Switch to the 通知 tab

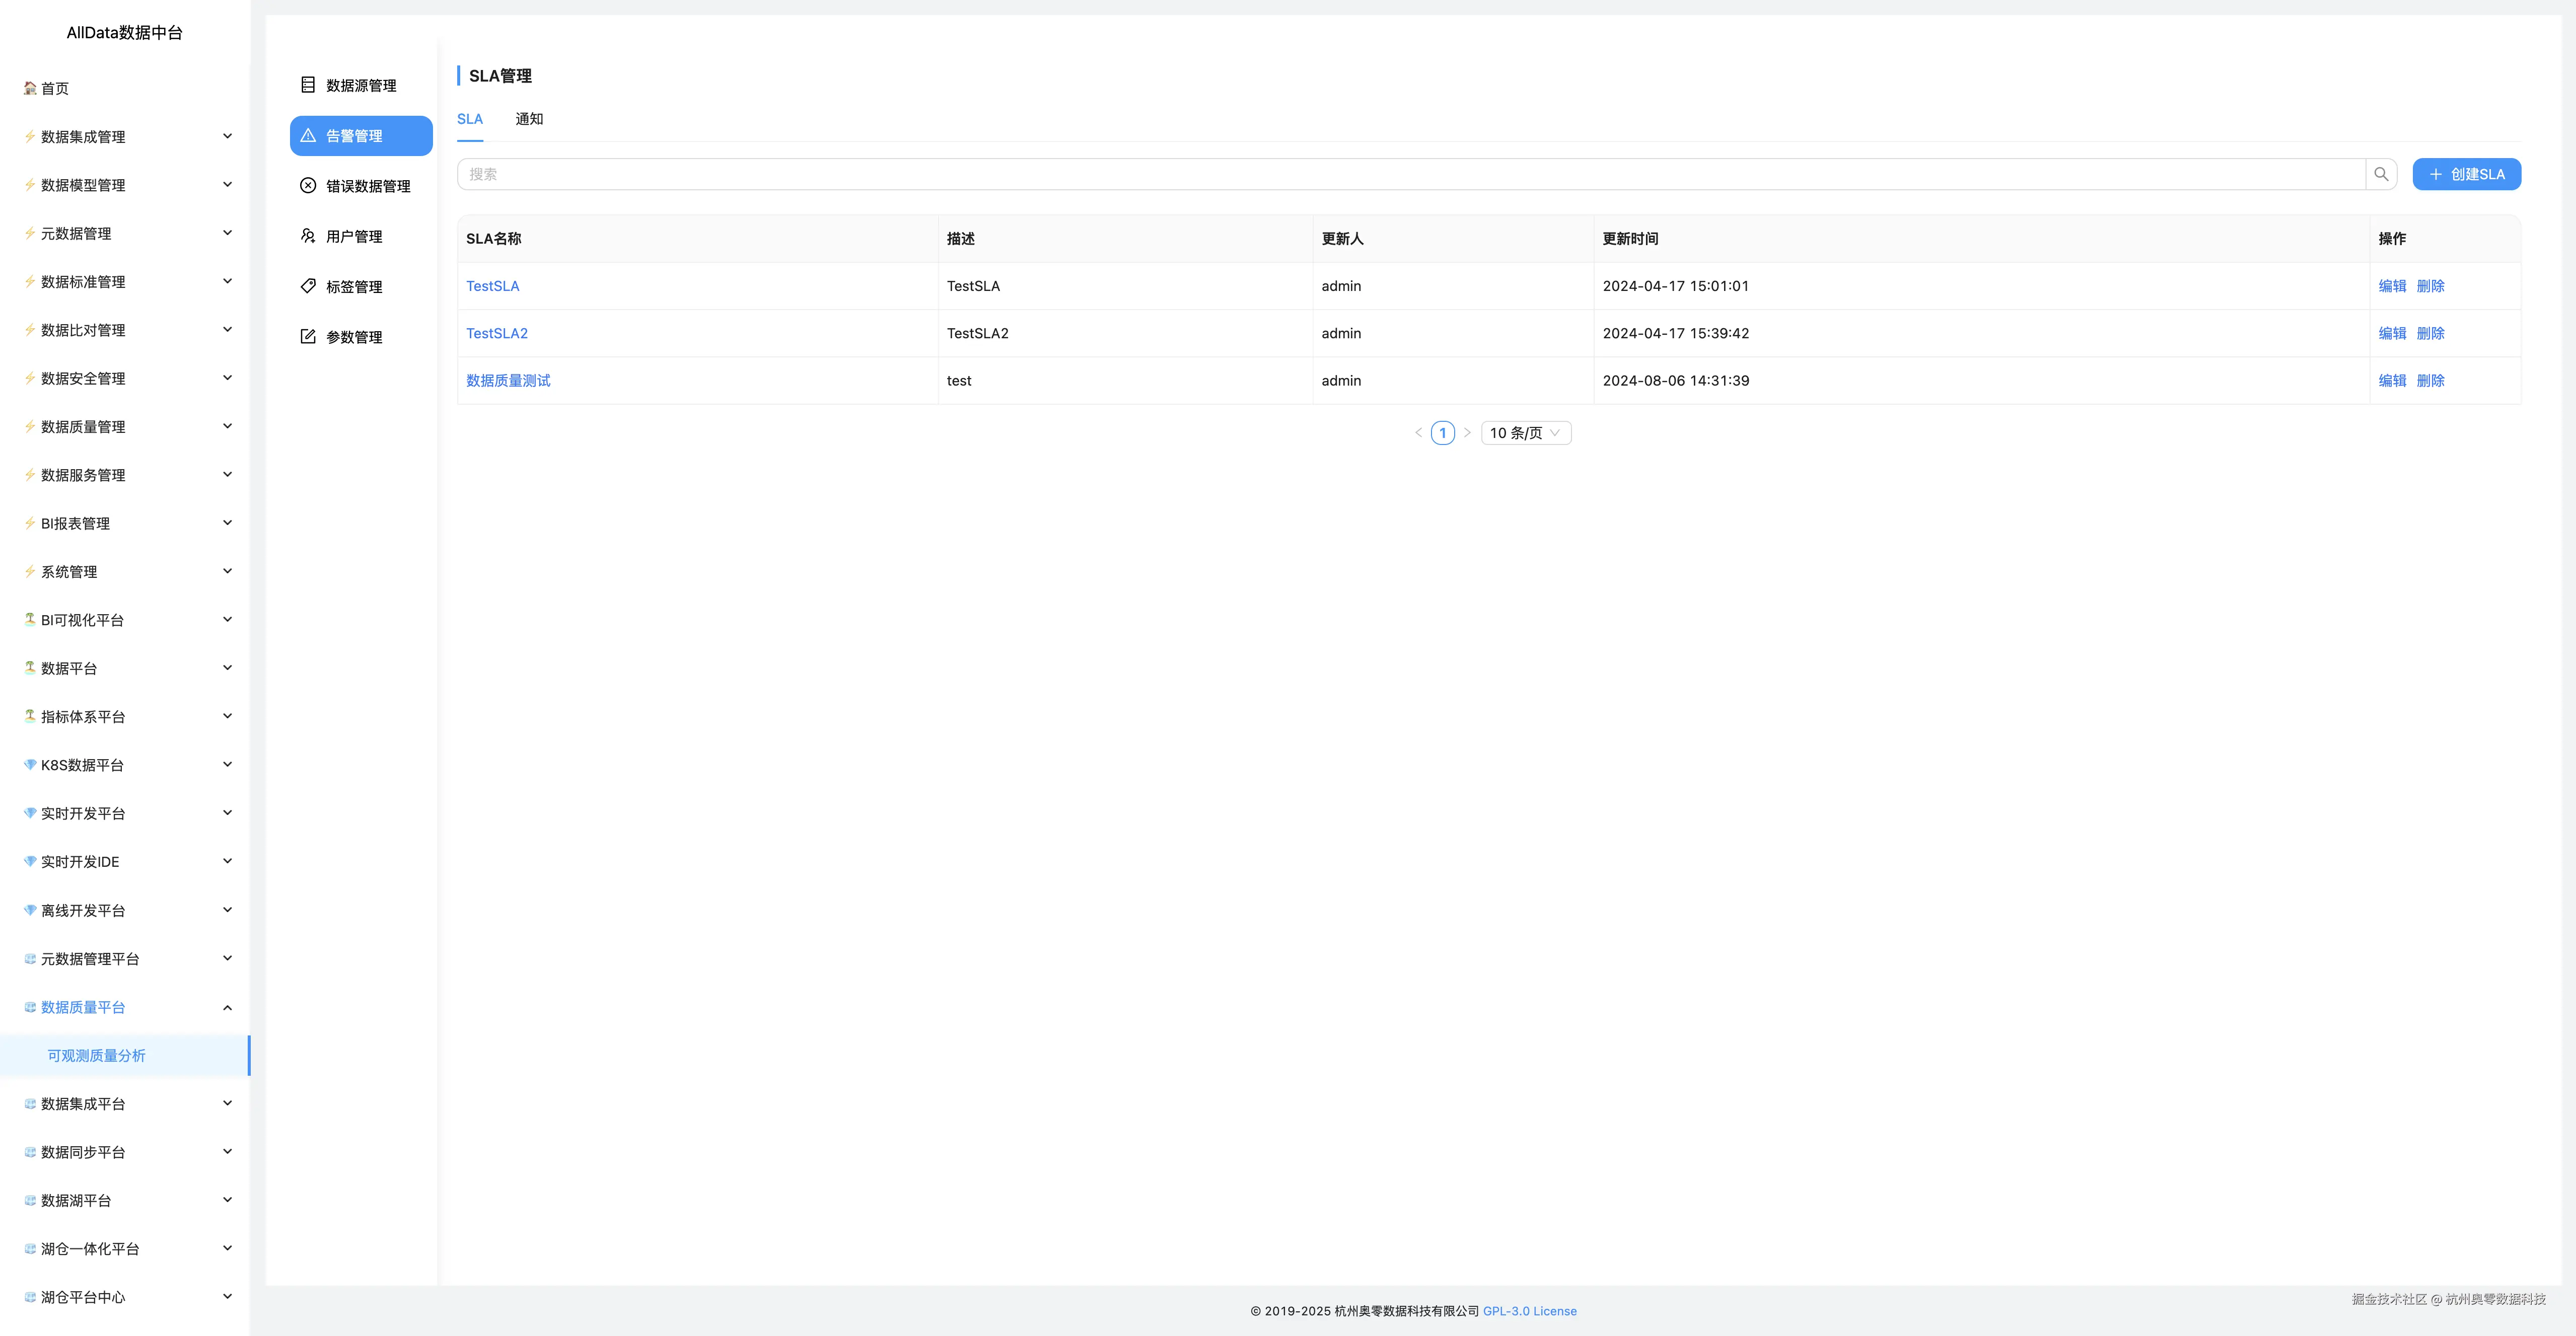tap(529, 119)
